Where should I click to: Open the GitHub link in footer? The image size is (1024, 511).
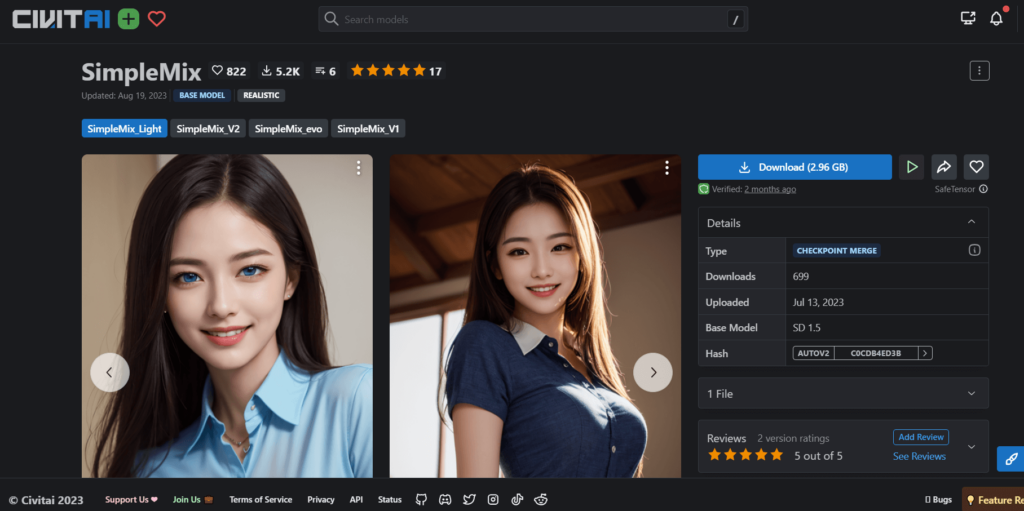tap(421, 499)
